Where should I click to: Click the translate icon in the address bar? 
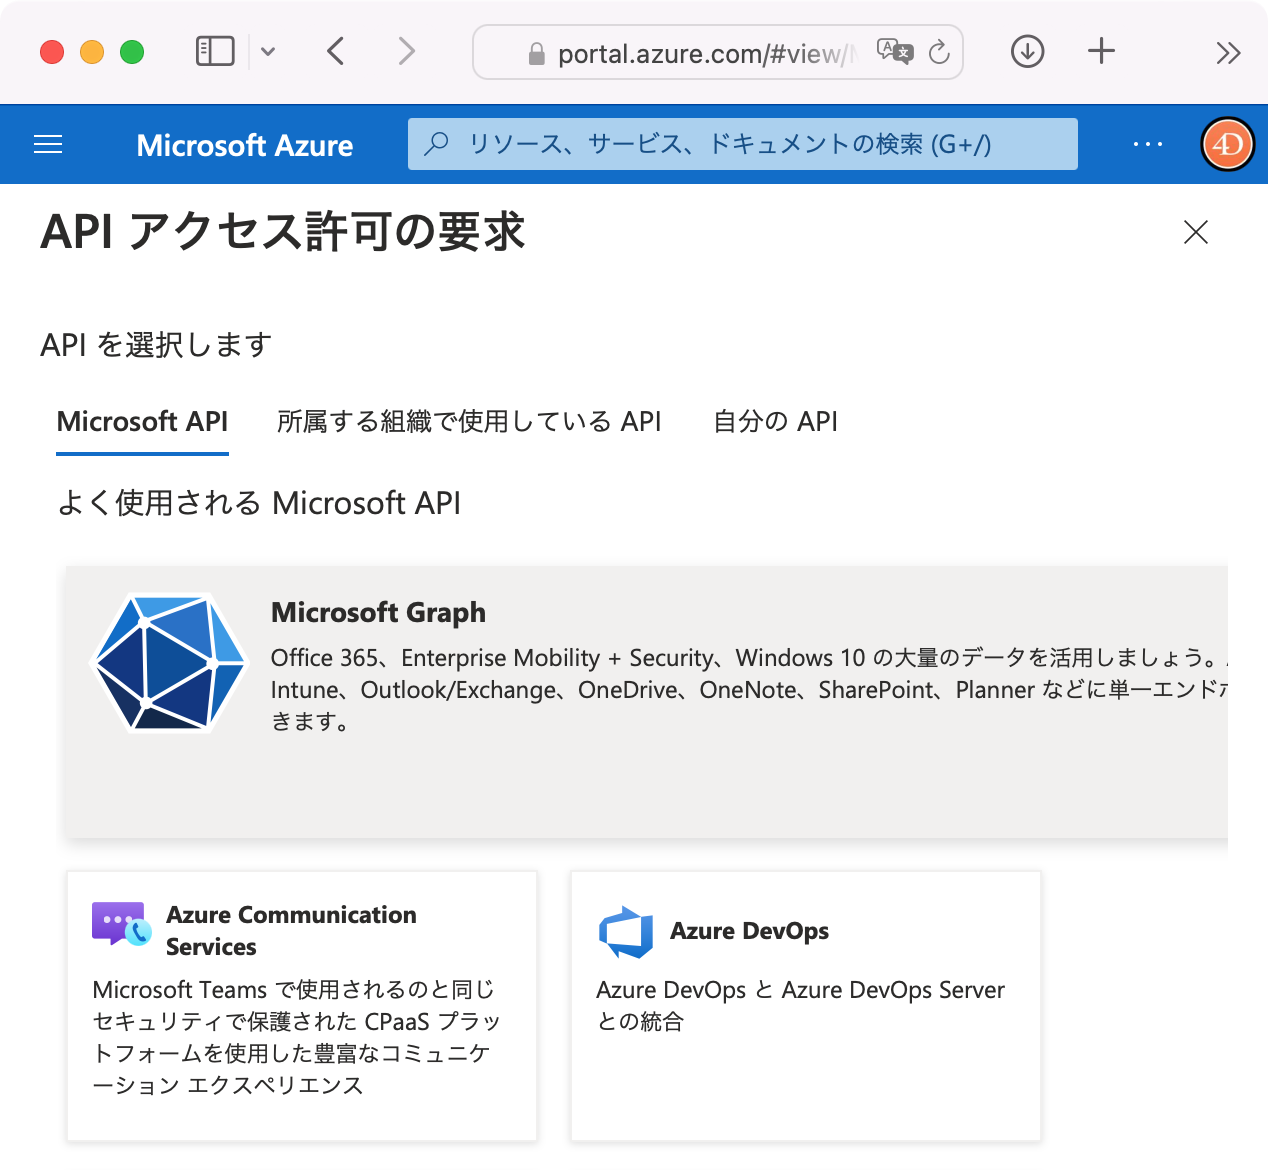895,51
